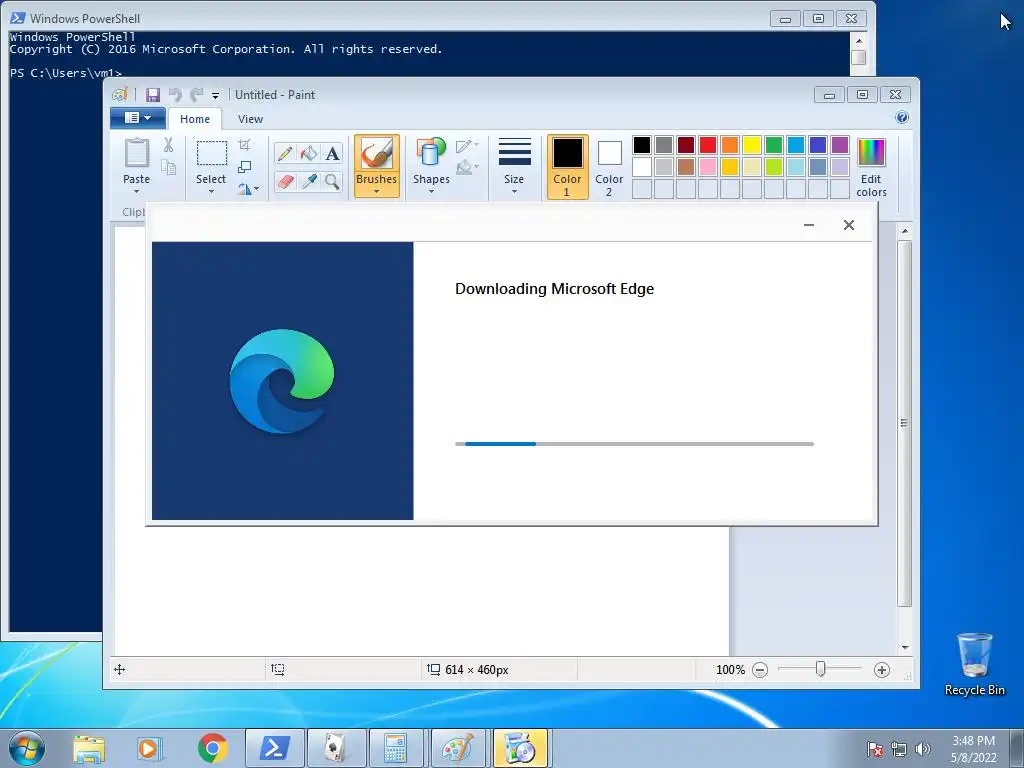Select the Pencil tool in Paint

pyautogui.click(x=285, y=153)
